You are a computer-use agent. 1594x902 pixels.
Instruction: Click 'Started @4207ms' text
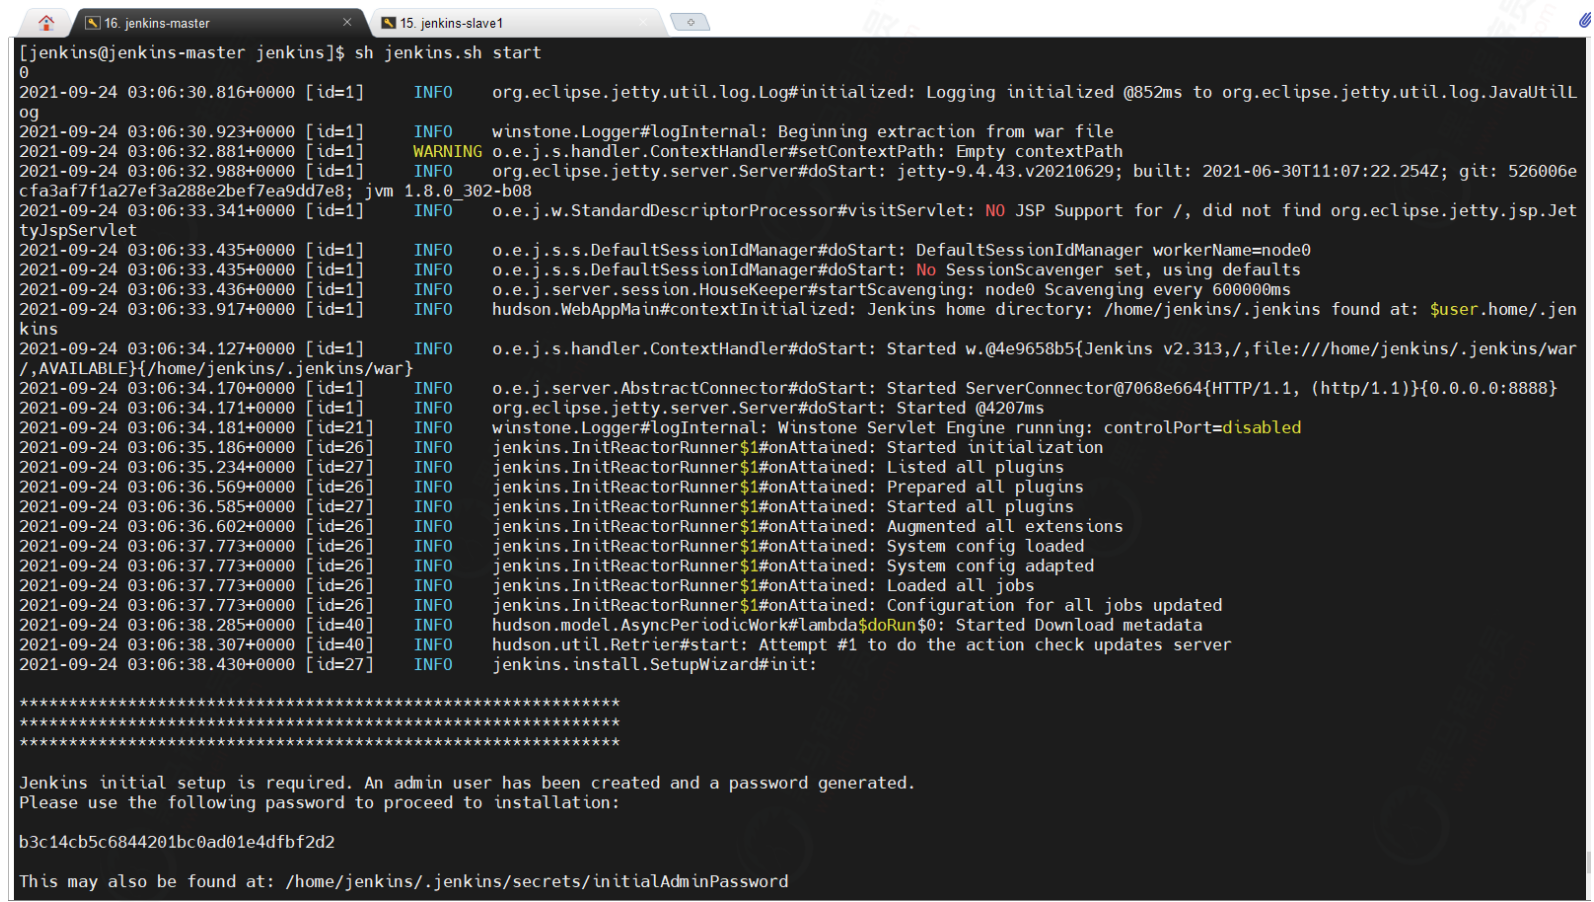pyautogui.click(x=970, y=408)
